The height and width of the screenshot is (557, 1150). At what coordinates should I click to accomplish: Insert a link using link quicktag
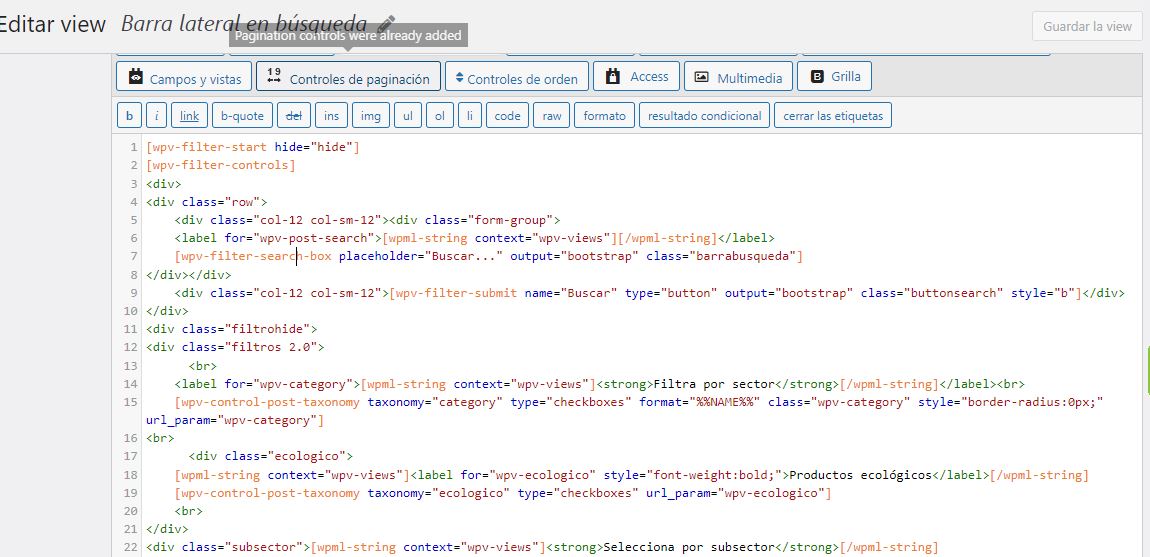pos(189,116)
